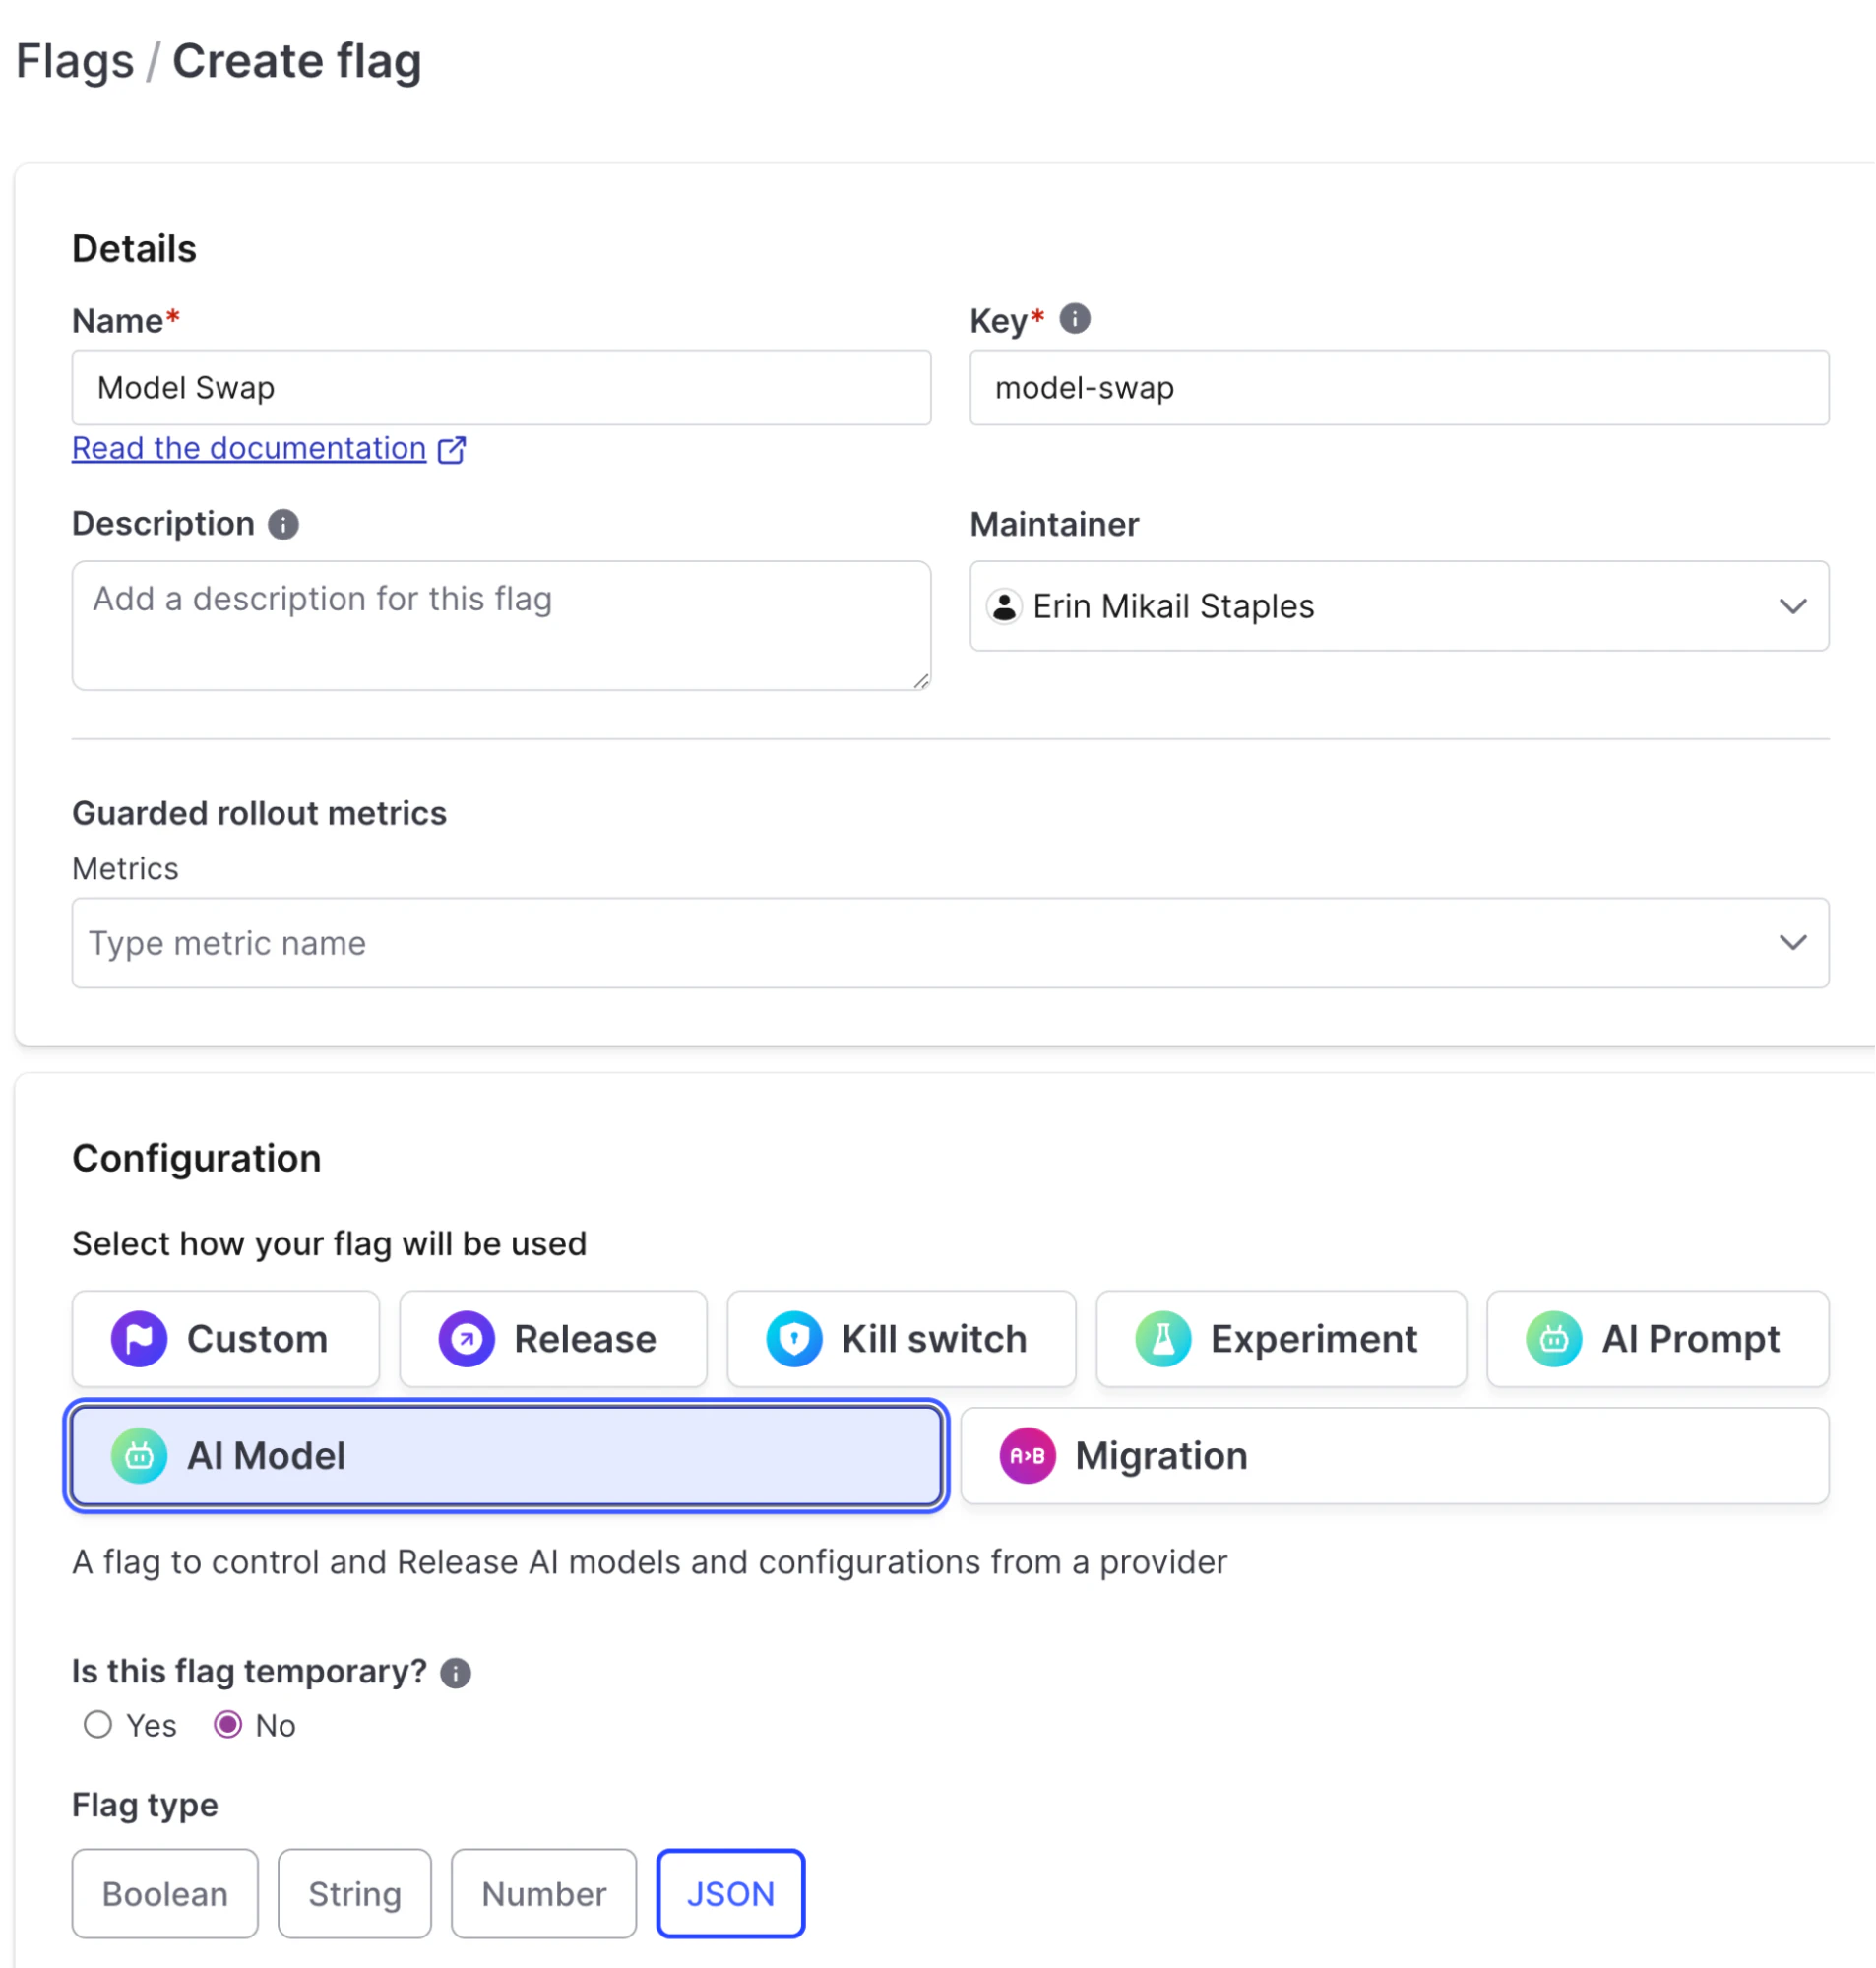This screenshot has width=1876, height=1968.
Task: Select the Kill switch flag type
Action: pos(900,1339)
